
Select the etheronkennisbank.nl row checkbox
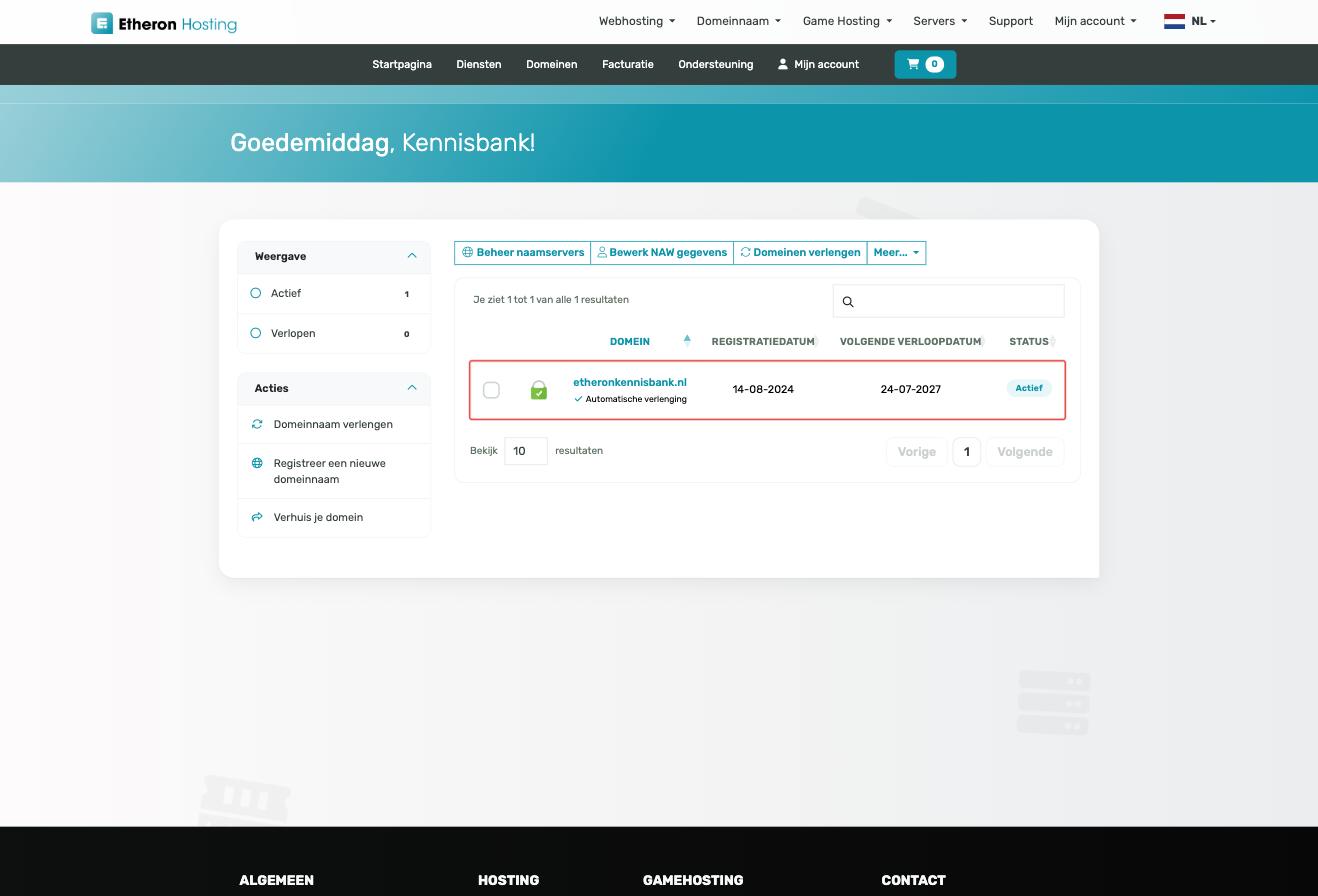[x=491, y=390]
